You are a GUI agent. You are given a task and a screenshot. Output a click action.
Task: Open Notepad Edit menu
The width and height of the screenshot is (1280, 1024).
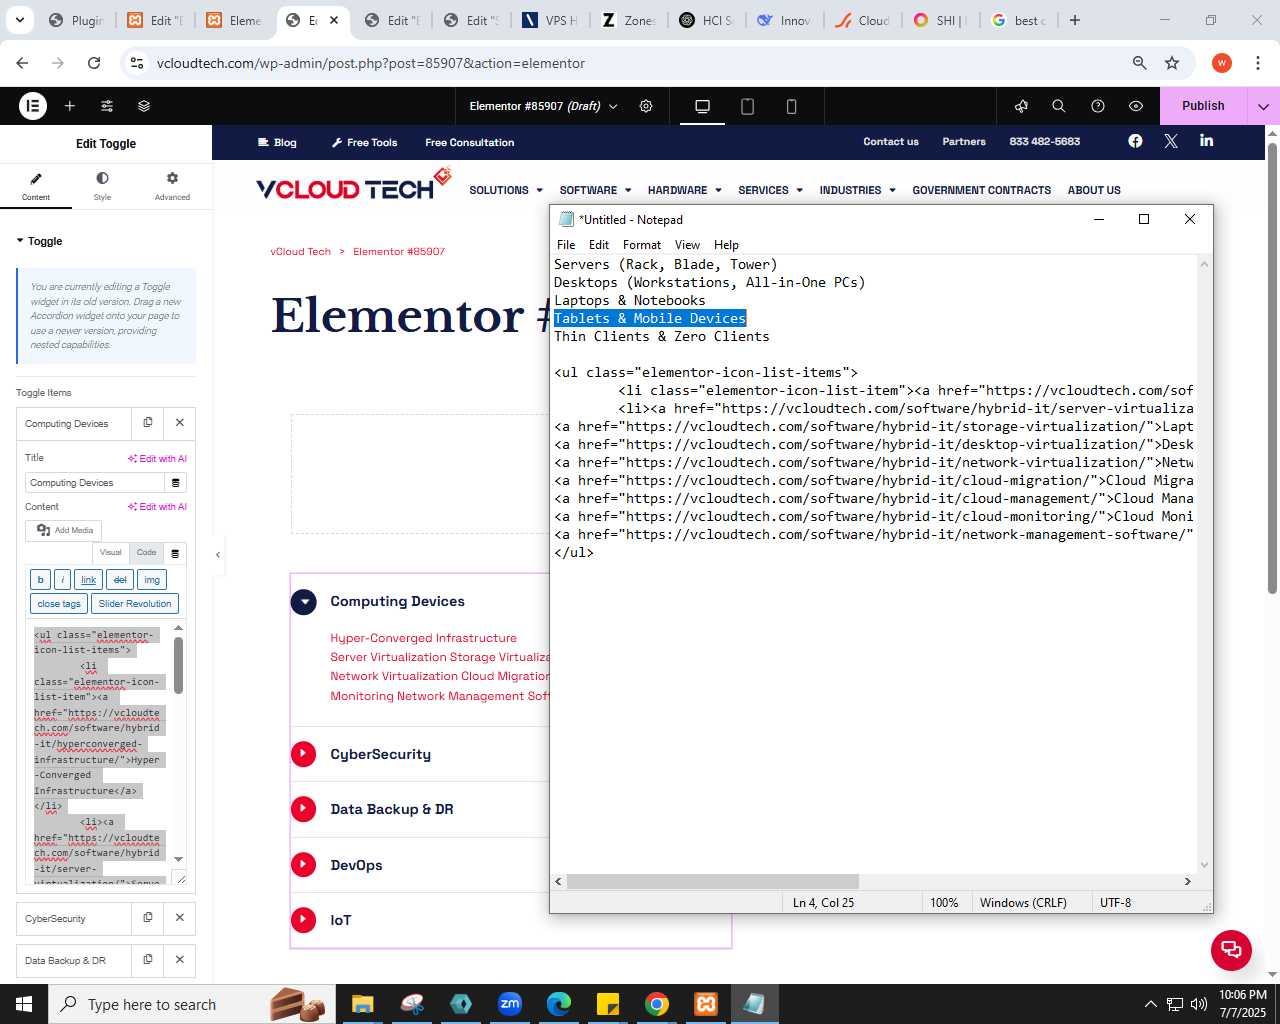point(599,245)
